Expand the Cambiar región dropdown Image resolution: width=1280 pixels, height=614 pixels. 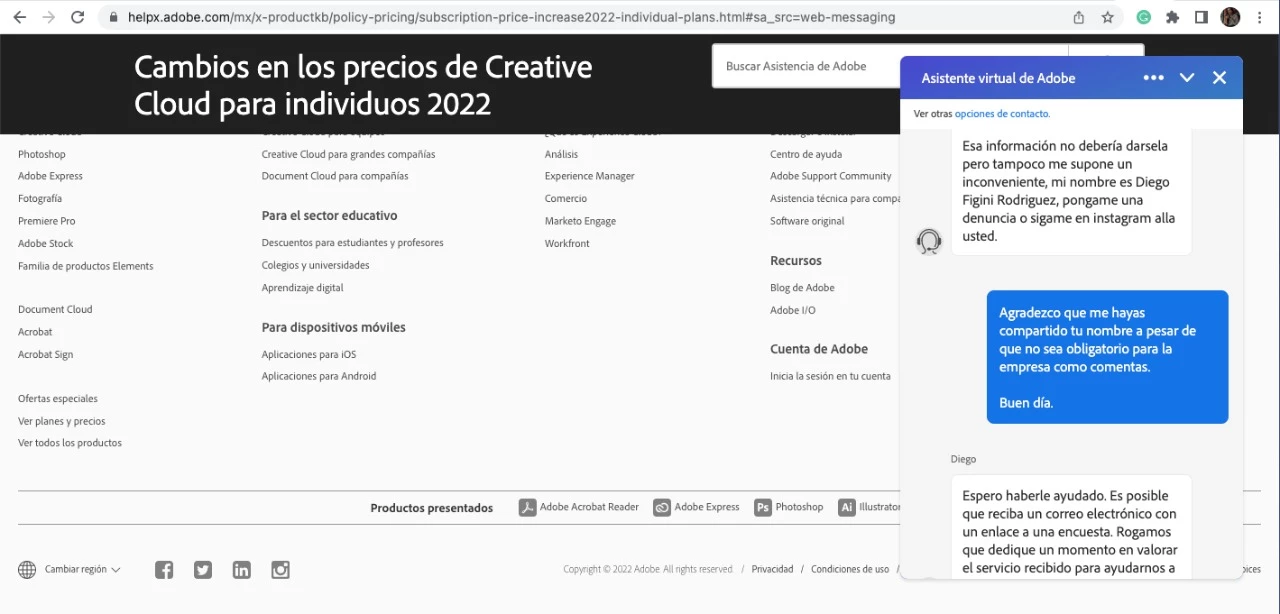pos(82,569)
